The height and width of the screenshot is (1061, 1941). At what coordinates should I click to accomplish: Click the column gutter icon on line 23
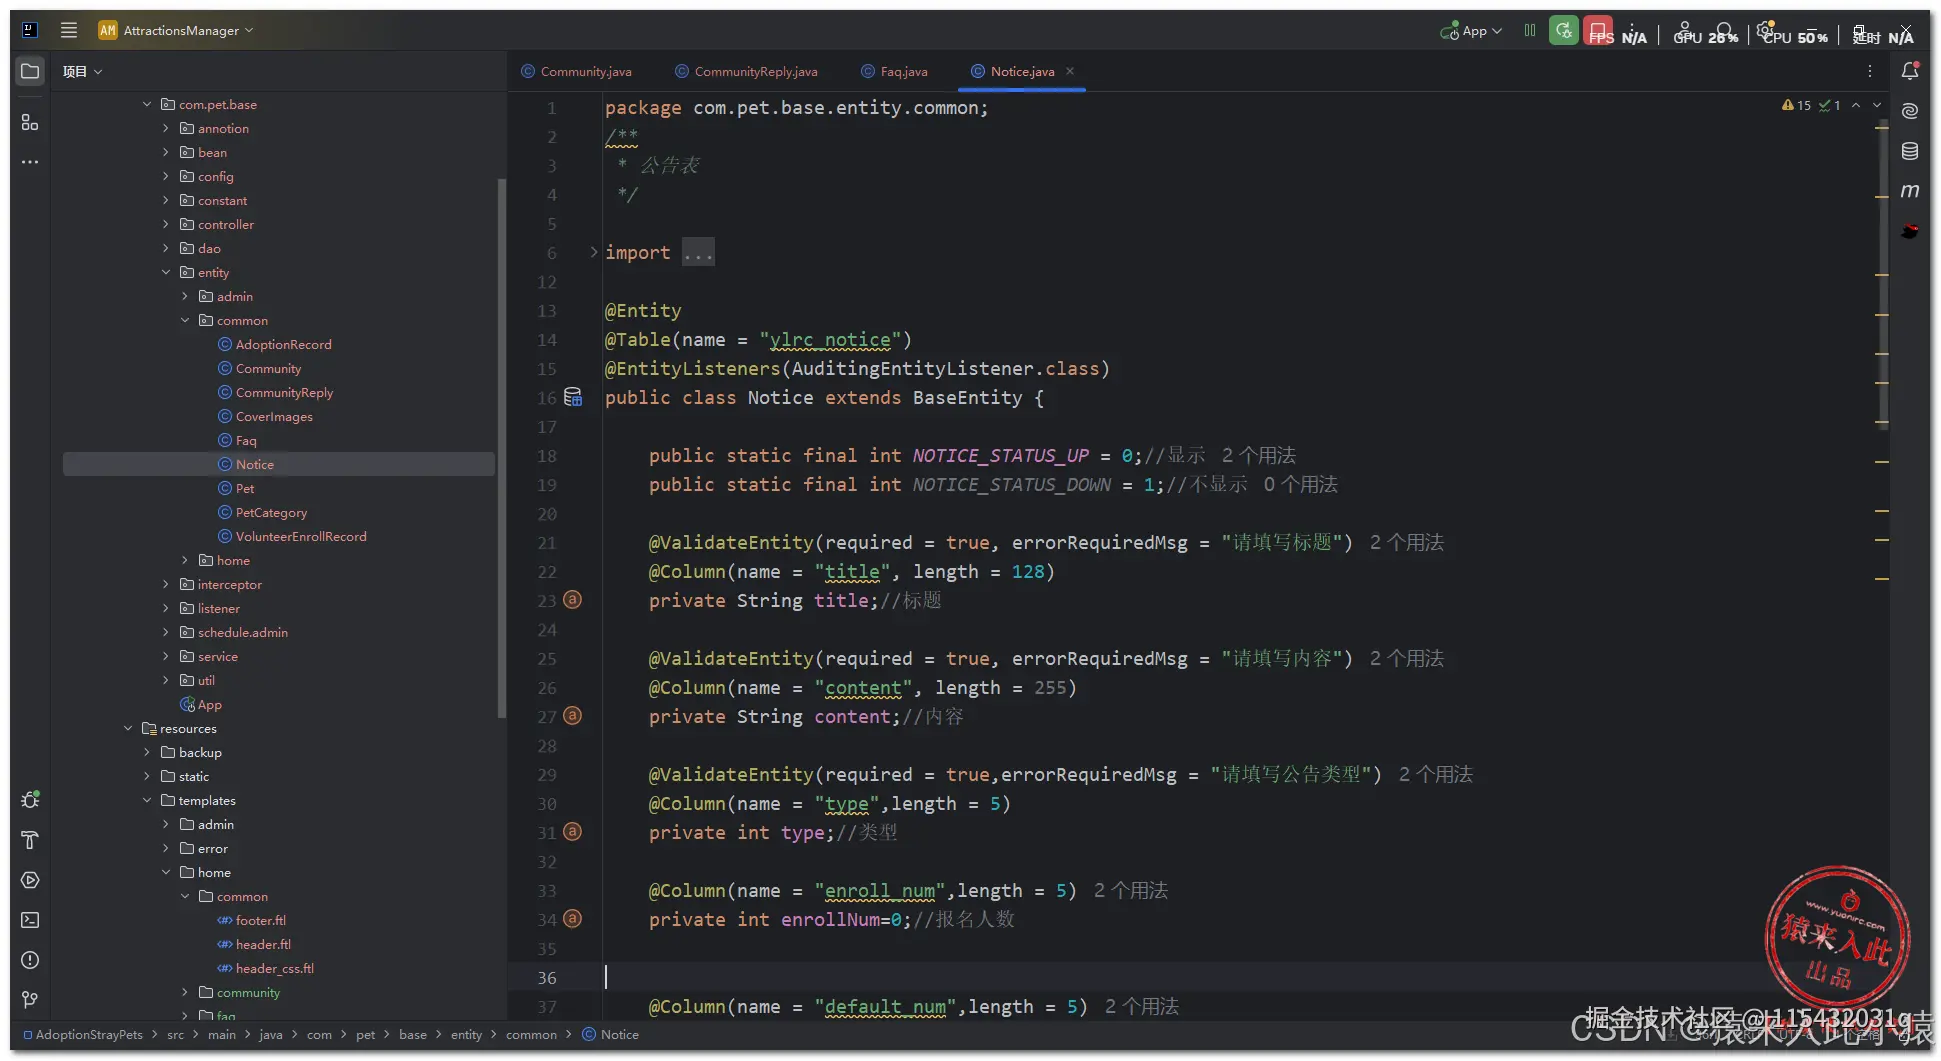[x=572, y=600]
